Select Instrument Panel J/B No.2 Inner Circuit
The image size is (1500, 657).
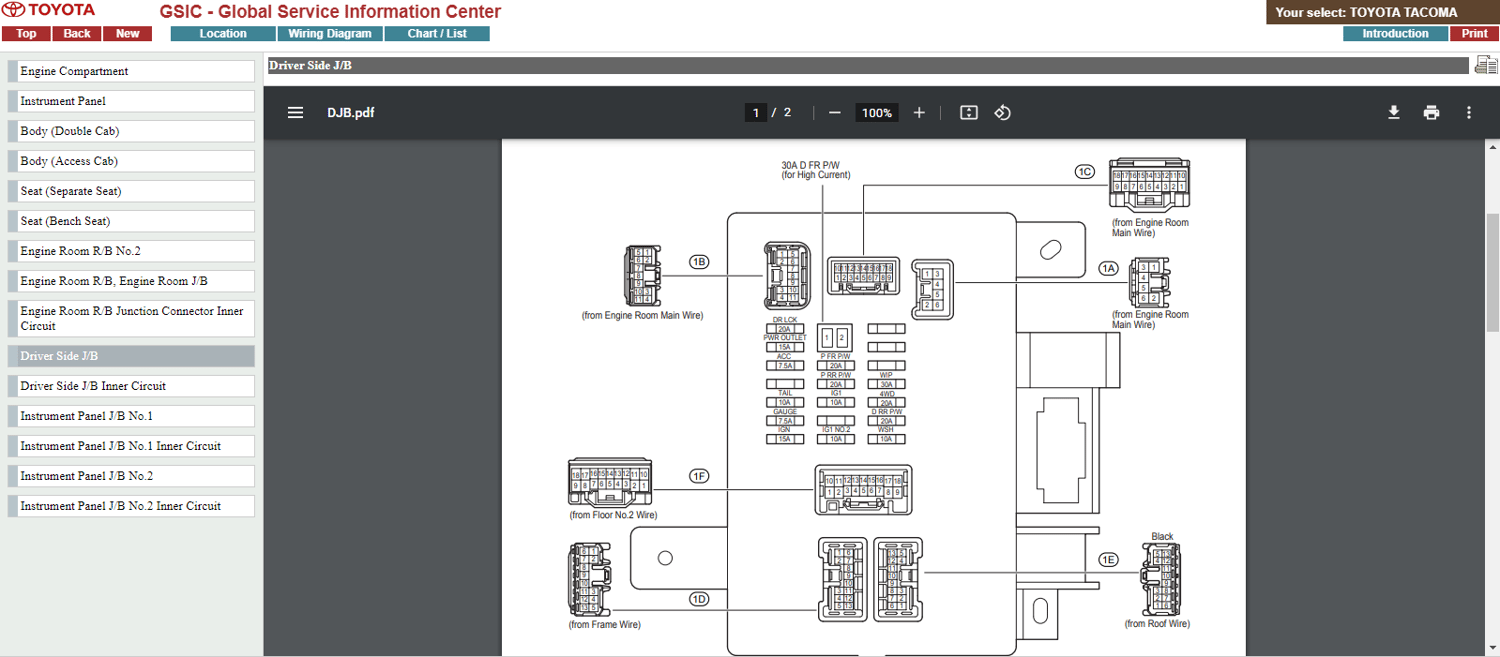pyautogui.click(x=131, y=506)
